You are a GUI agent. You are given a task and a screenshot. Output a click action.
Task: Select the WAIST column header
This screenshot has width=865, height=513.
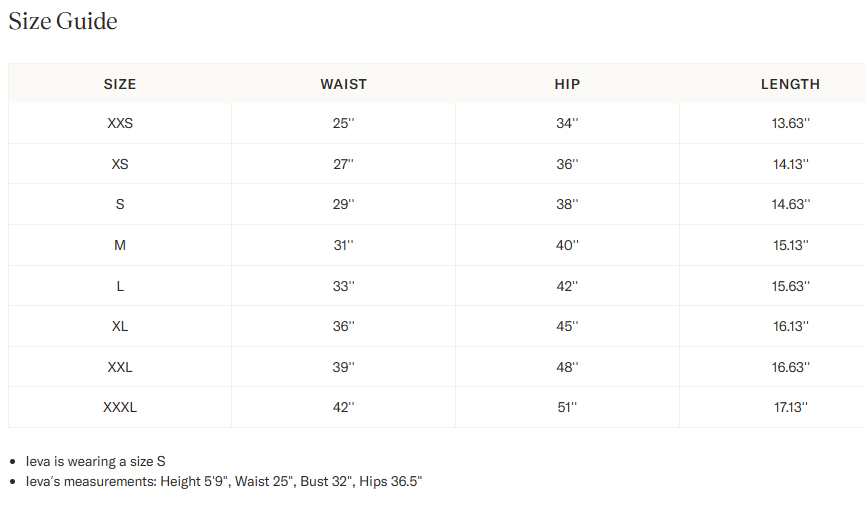(343, 84)
